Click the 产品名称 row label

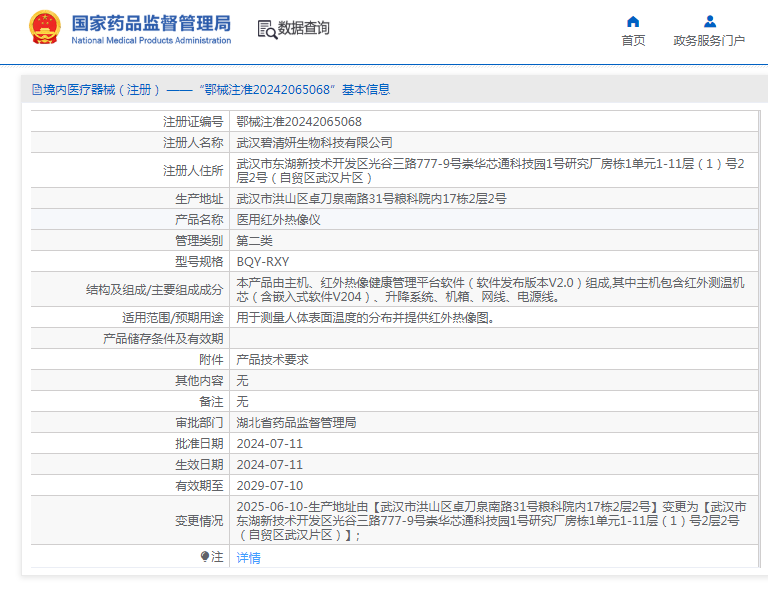click(199, 220)
